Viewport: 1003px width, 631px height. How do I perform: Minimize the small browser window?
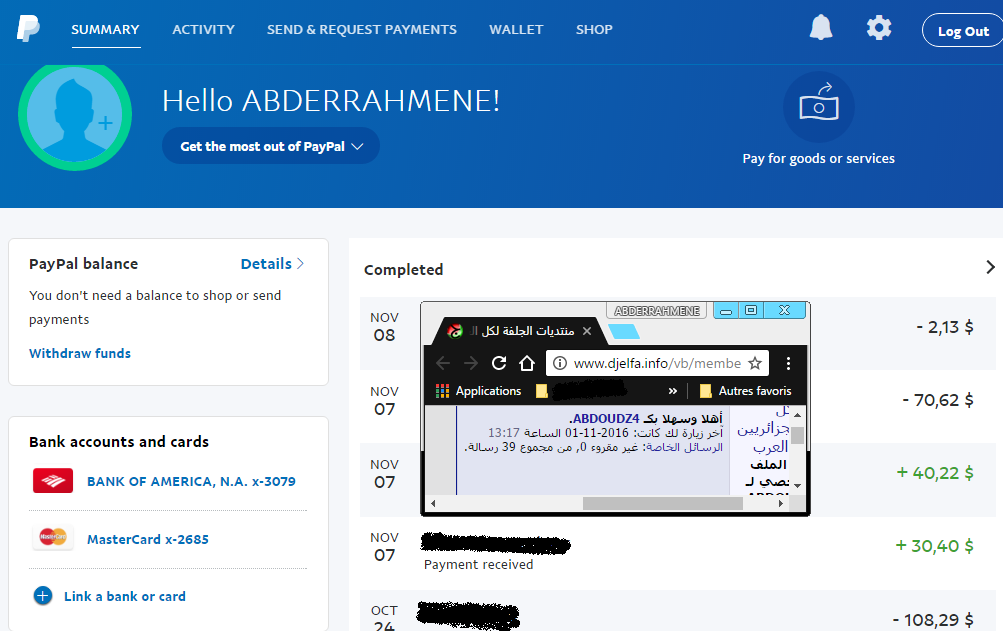726,311
